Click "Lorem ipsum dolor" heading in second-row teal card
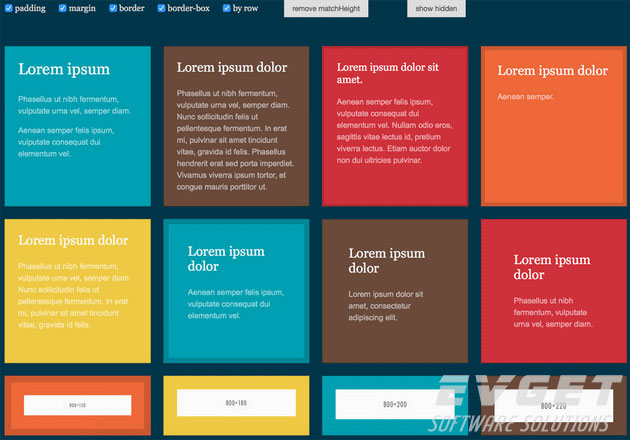The height and width of the screenshot is (440, 630). (226, 259)
